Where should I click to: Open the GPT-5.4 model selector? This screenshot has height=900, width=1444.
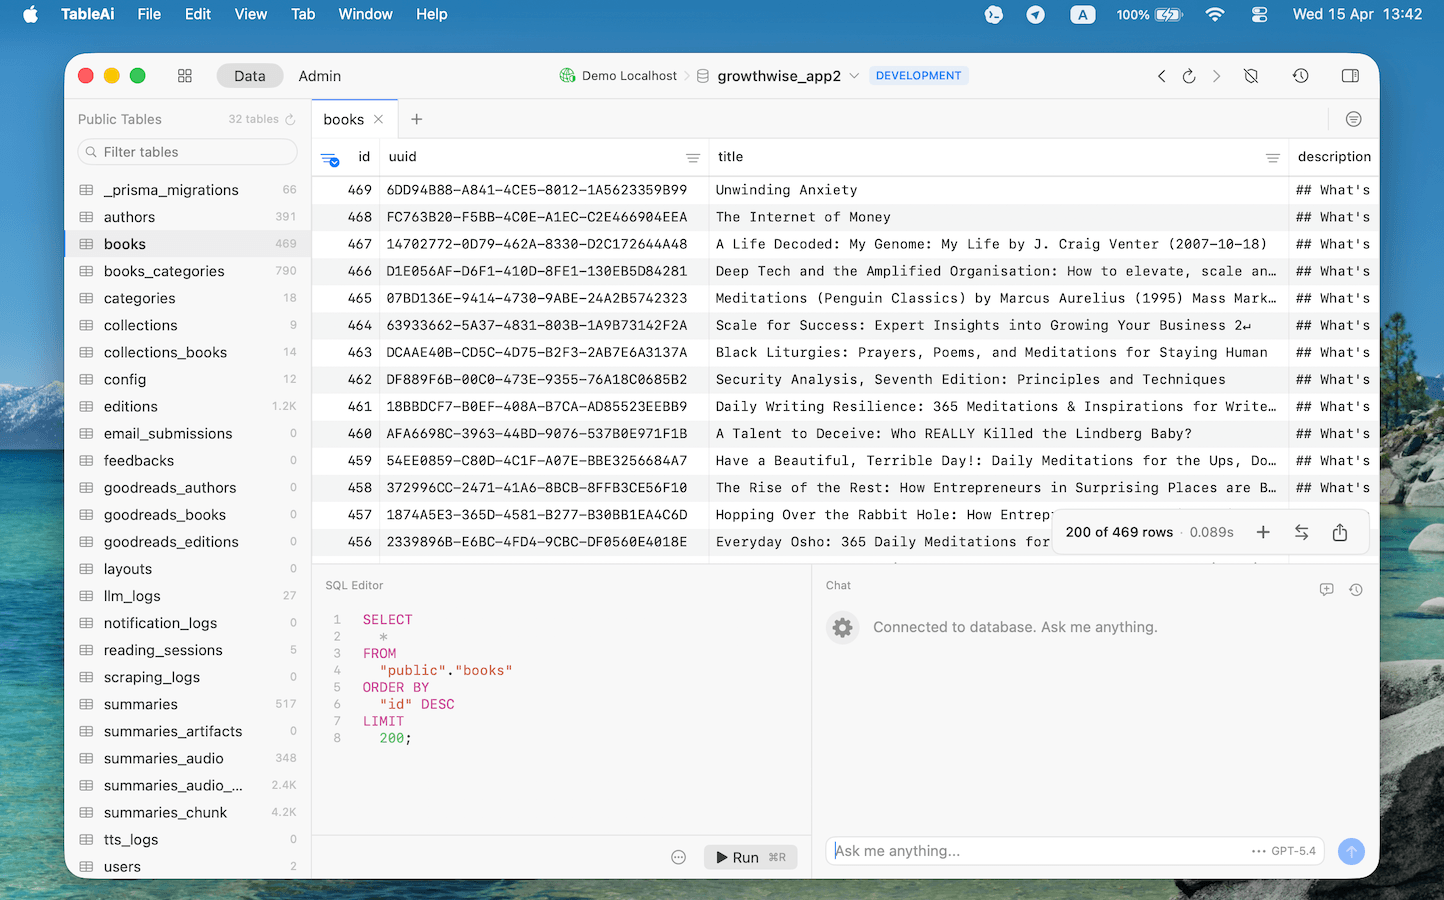[x=1284, y=851]
